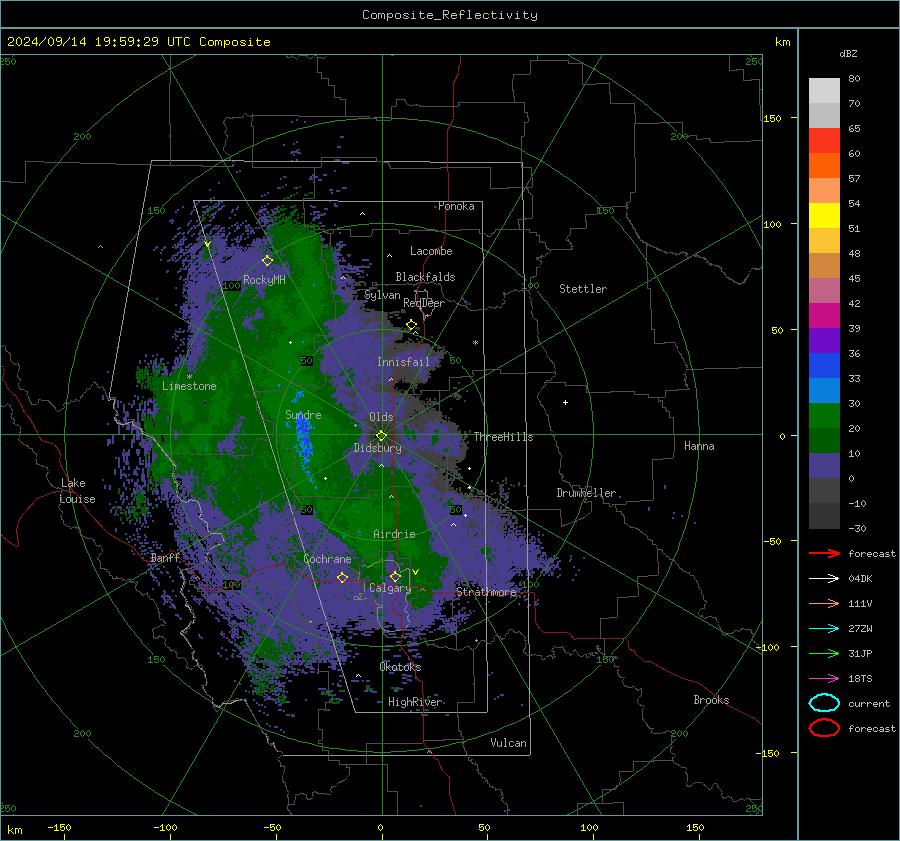Click the Airdrie city label
This screenshot has width=900, height=841.
(394, 534)
